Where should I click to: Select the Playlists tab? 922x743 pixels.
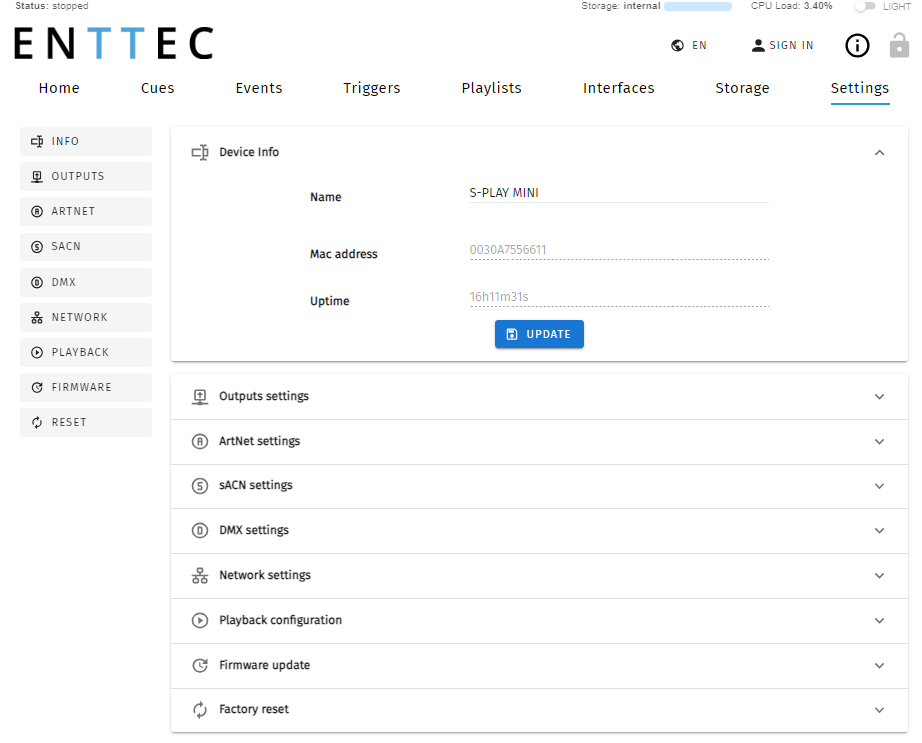(x=492, y=88)
